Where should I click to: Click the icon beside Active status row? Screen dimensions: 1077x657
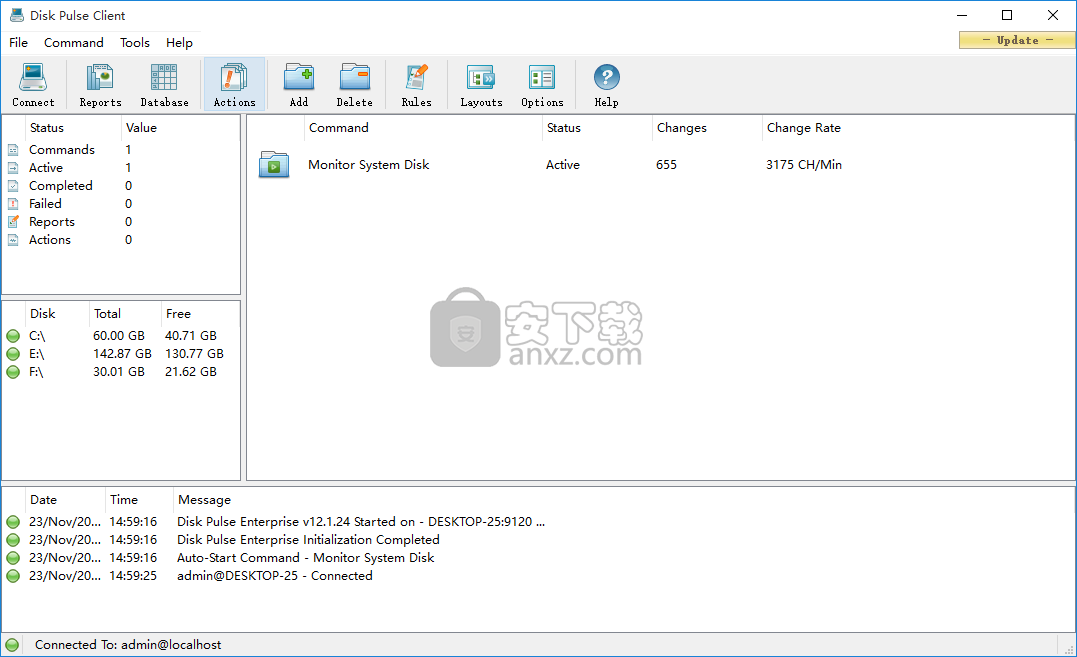13,168
